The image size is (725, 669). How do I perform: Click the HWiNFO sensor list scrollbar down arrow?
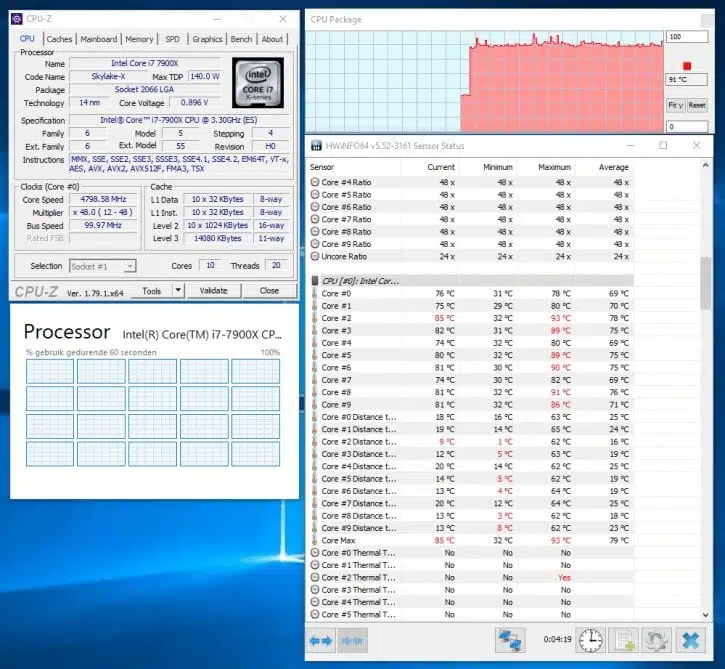(705, 615)
